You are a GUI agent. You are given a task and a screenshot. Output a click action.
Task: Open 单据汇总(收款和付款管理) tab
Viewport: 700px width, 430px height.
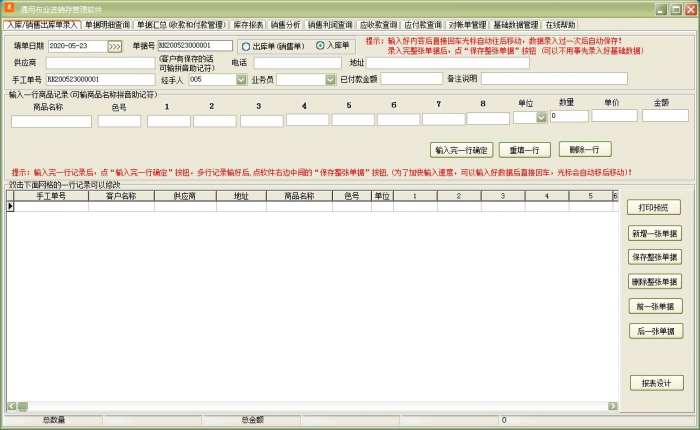182,25
